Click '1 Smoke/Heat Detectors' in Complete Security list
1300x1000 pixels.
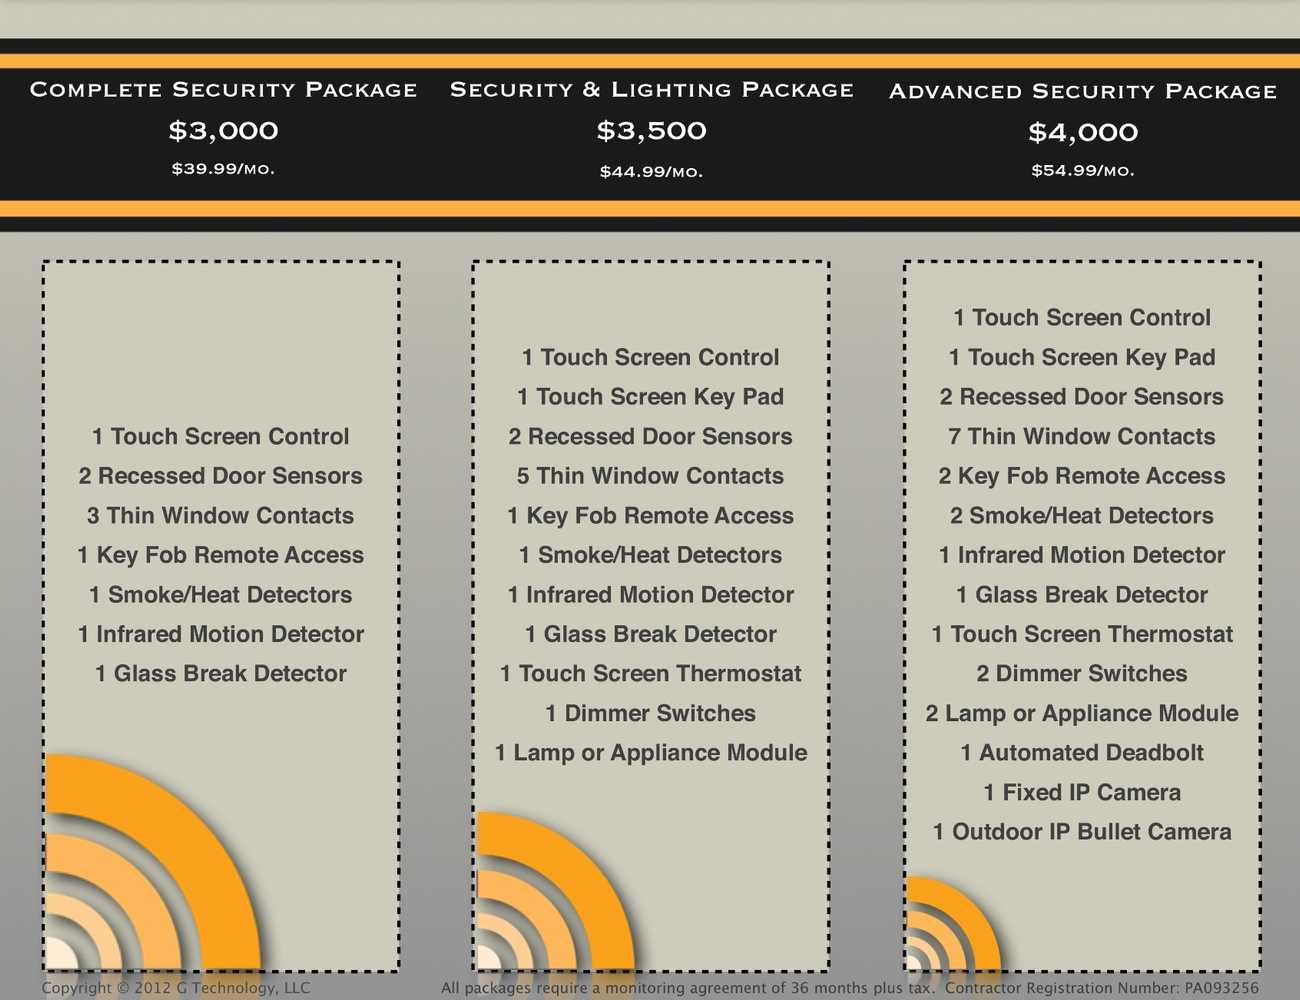tap(221, 595)
